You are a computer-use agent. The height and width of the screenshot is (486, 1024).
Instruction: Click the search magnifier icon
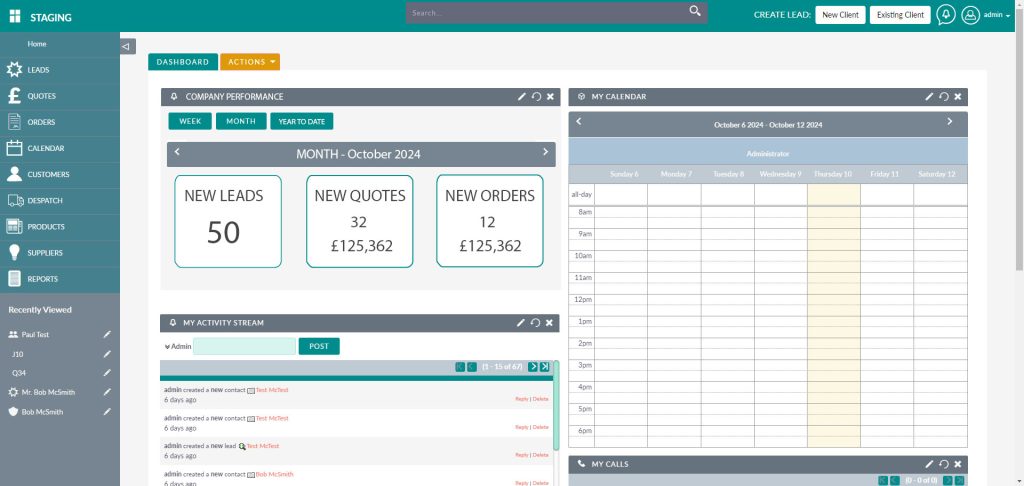695,12
